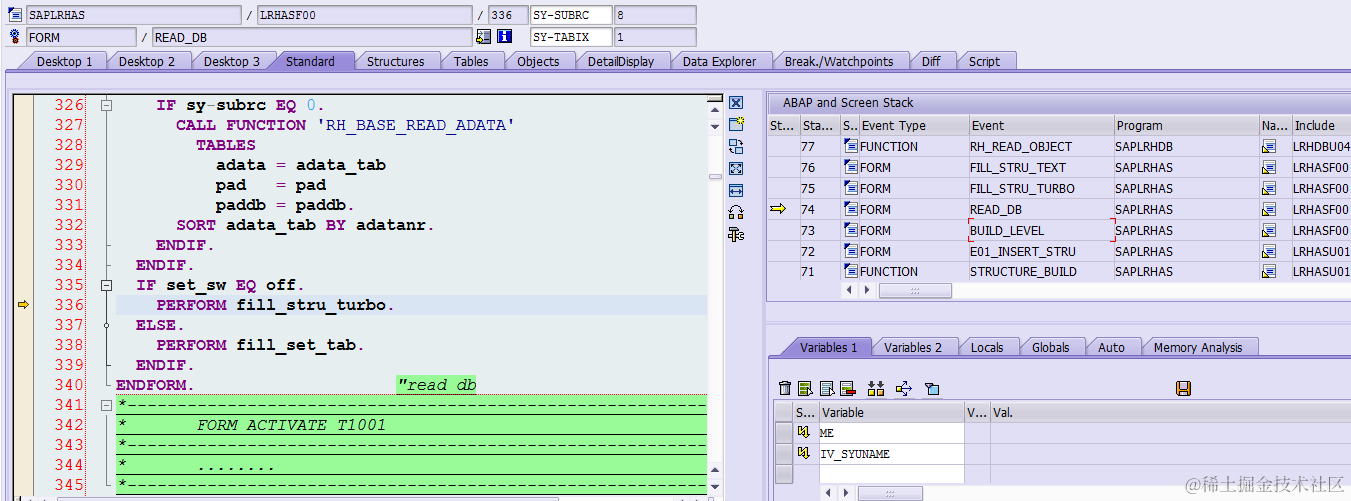Click the program icon beside SAPLRHAS field
This screenshot has height=501, width=1351.
(15, 15)
